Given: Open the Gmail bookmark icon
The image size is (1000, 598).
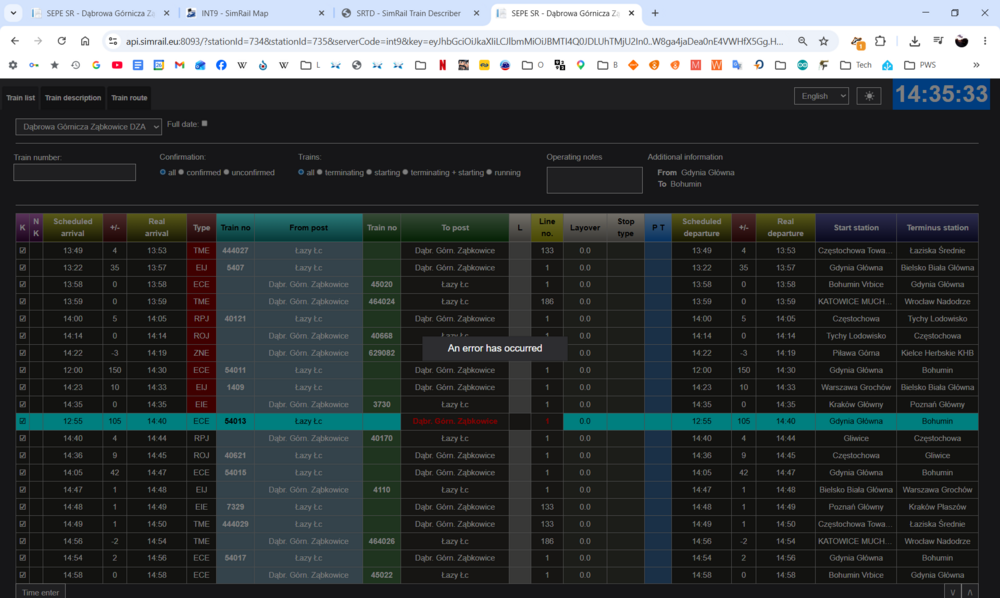Looking at the screenshot, I should 179,65.
